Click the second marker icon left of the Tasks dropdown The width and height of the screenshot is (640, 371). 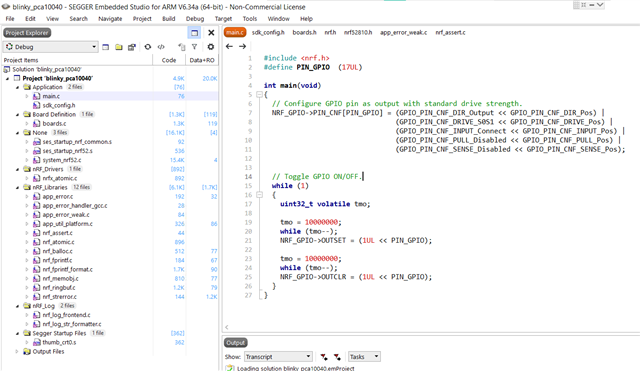[x=337, y=357]
